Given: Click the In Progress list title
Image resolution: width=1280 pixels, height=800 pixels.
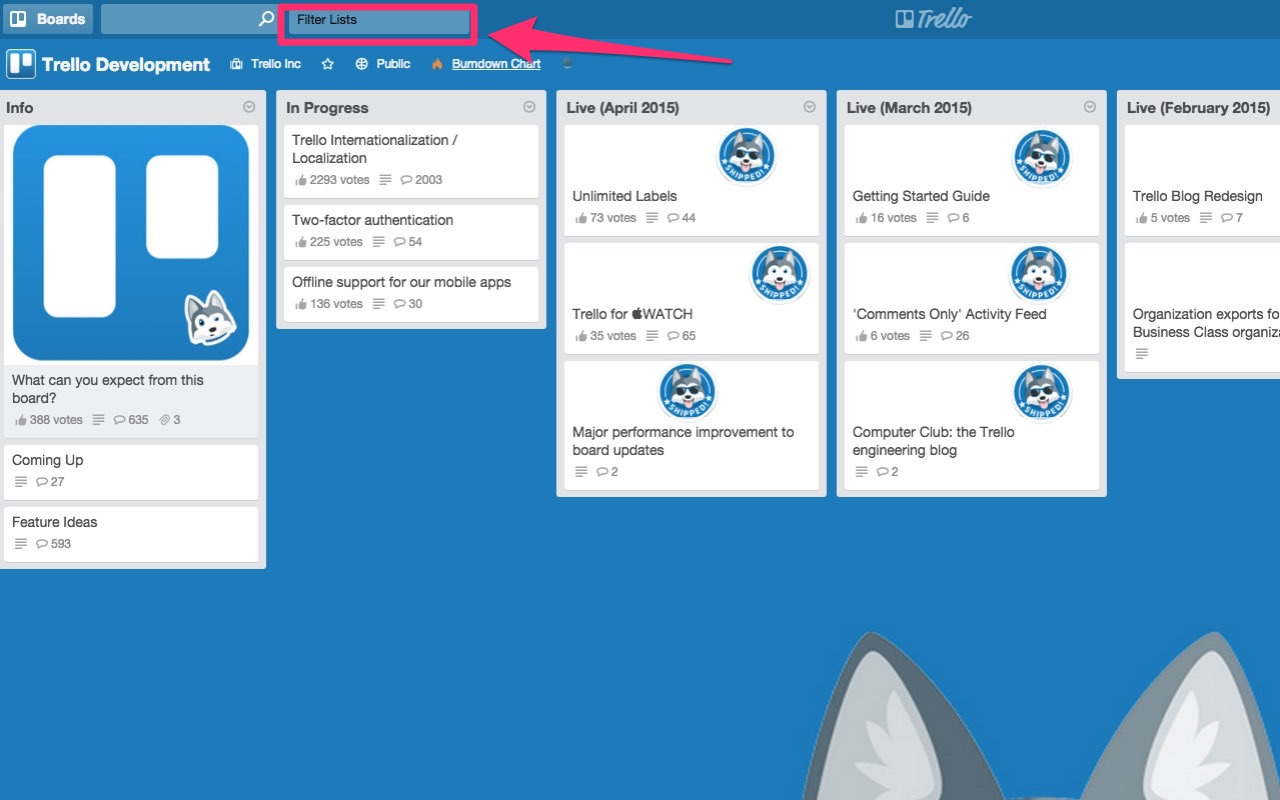Looking at the screenshot, I should (327, 108).
